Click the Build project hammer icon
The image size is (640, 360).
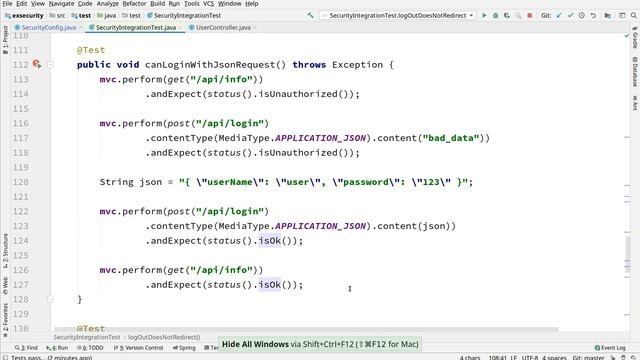pos(311,16)
